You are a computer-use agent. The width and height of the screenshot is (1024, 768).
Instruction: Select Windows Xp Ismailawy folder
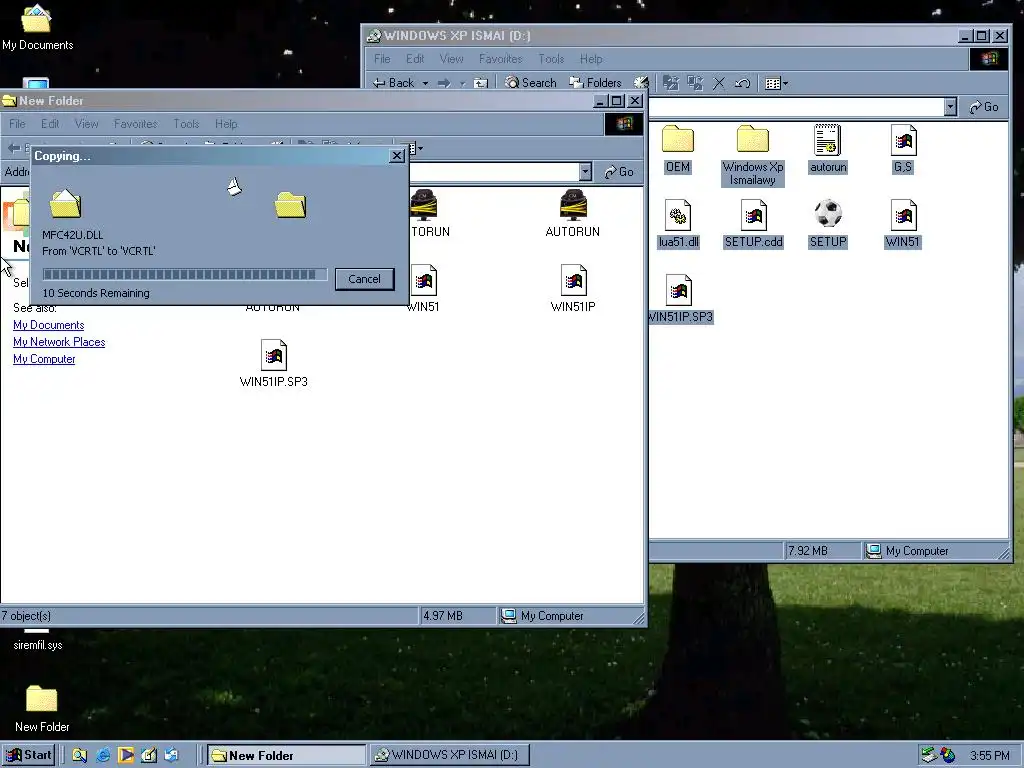(753, 155)
